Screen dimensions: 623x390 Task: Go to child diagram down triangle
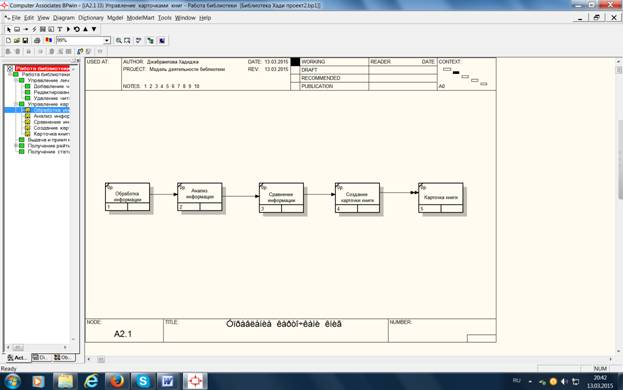[94, 29]
